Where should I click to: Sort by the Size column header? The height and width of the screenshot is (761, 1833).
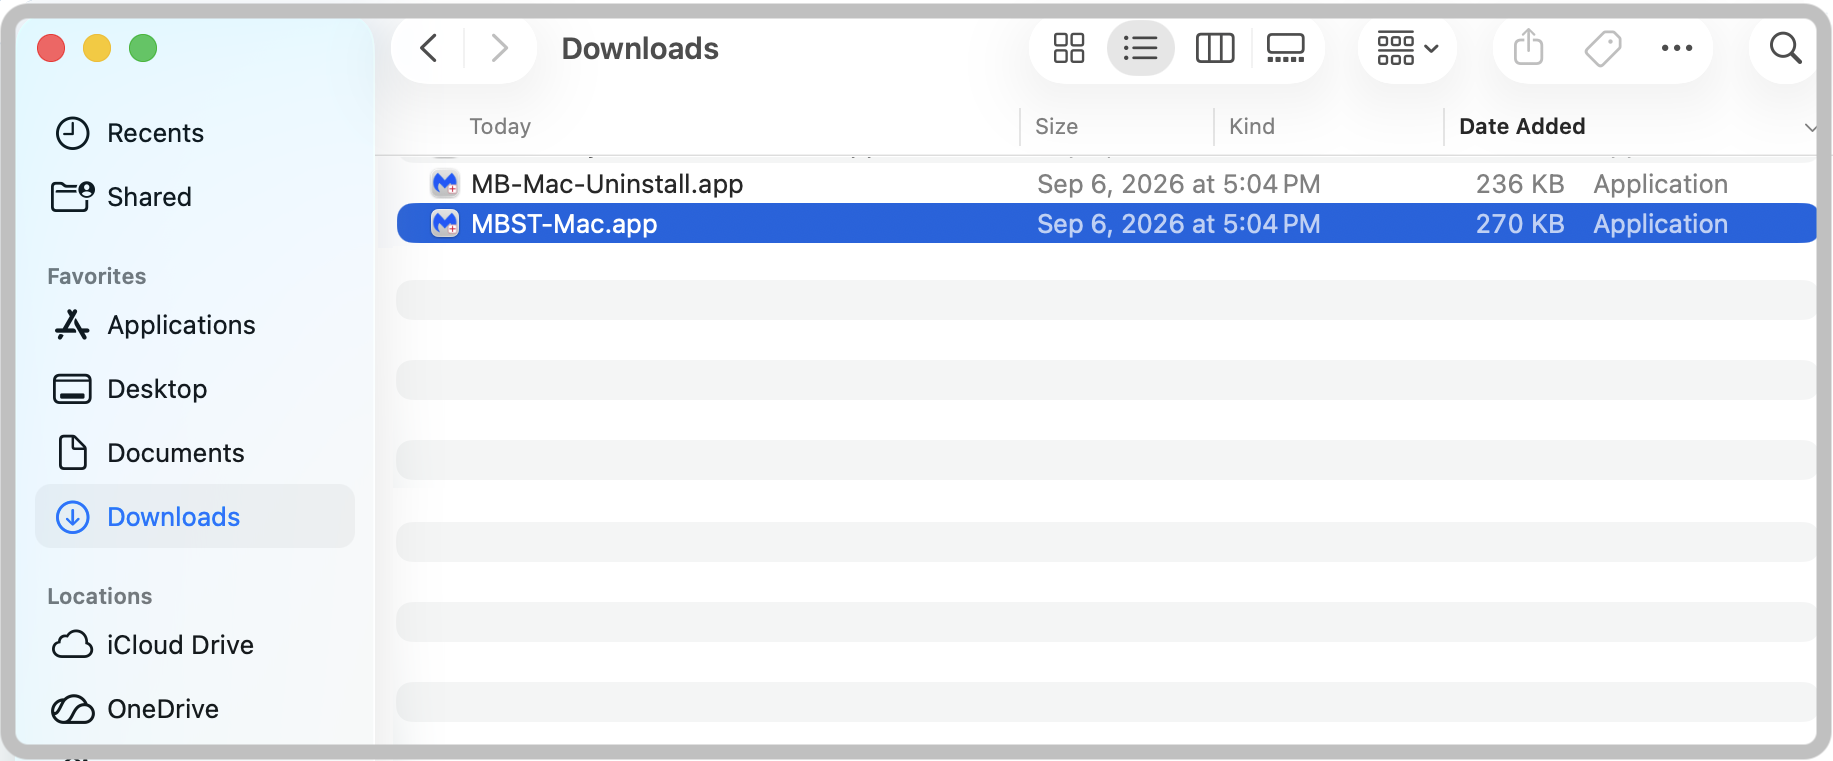click(x=1056, y=126)
